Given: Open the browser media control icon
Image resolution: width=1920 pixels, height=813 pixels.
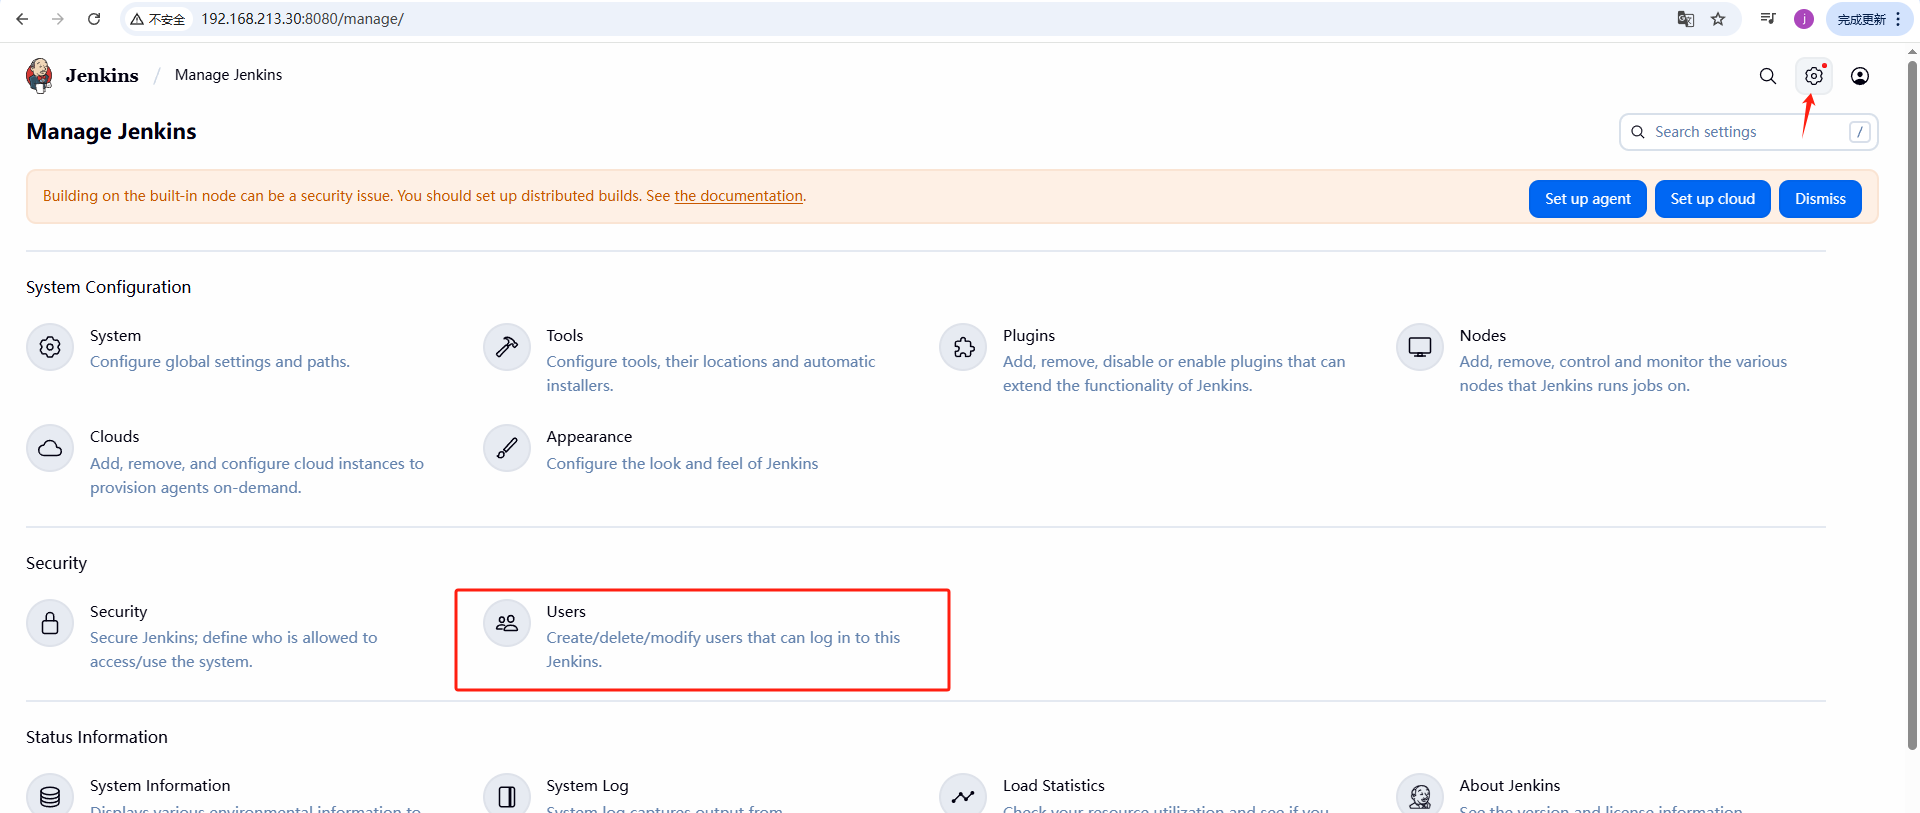Looking at the screenshot, I should pyautogui.click(x=1768, y=19).
